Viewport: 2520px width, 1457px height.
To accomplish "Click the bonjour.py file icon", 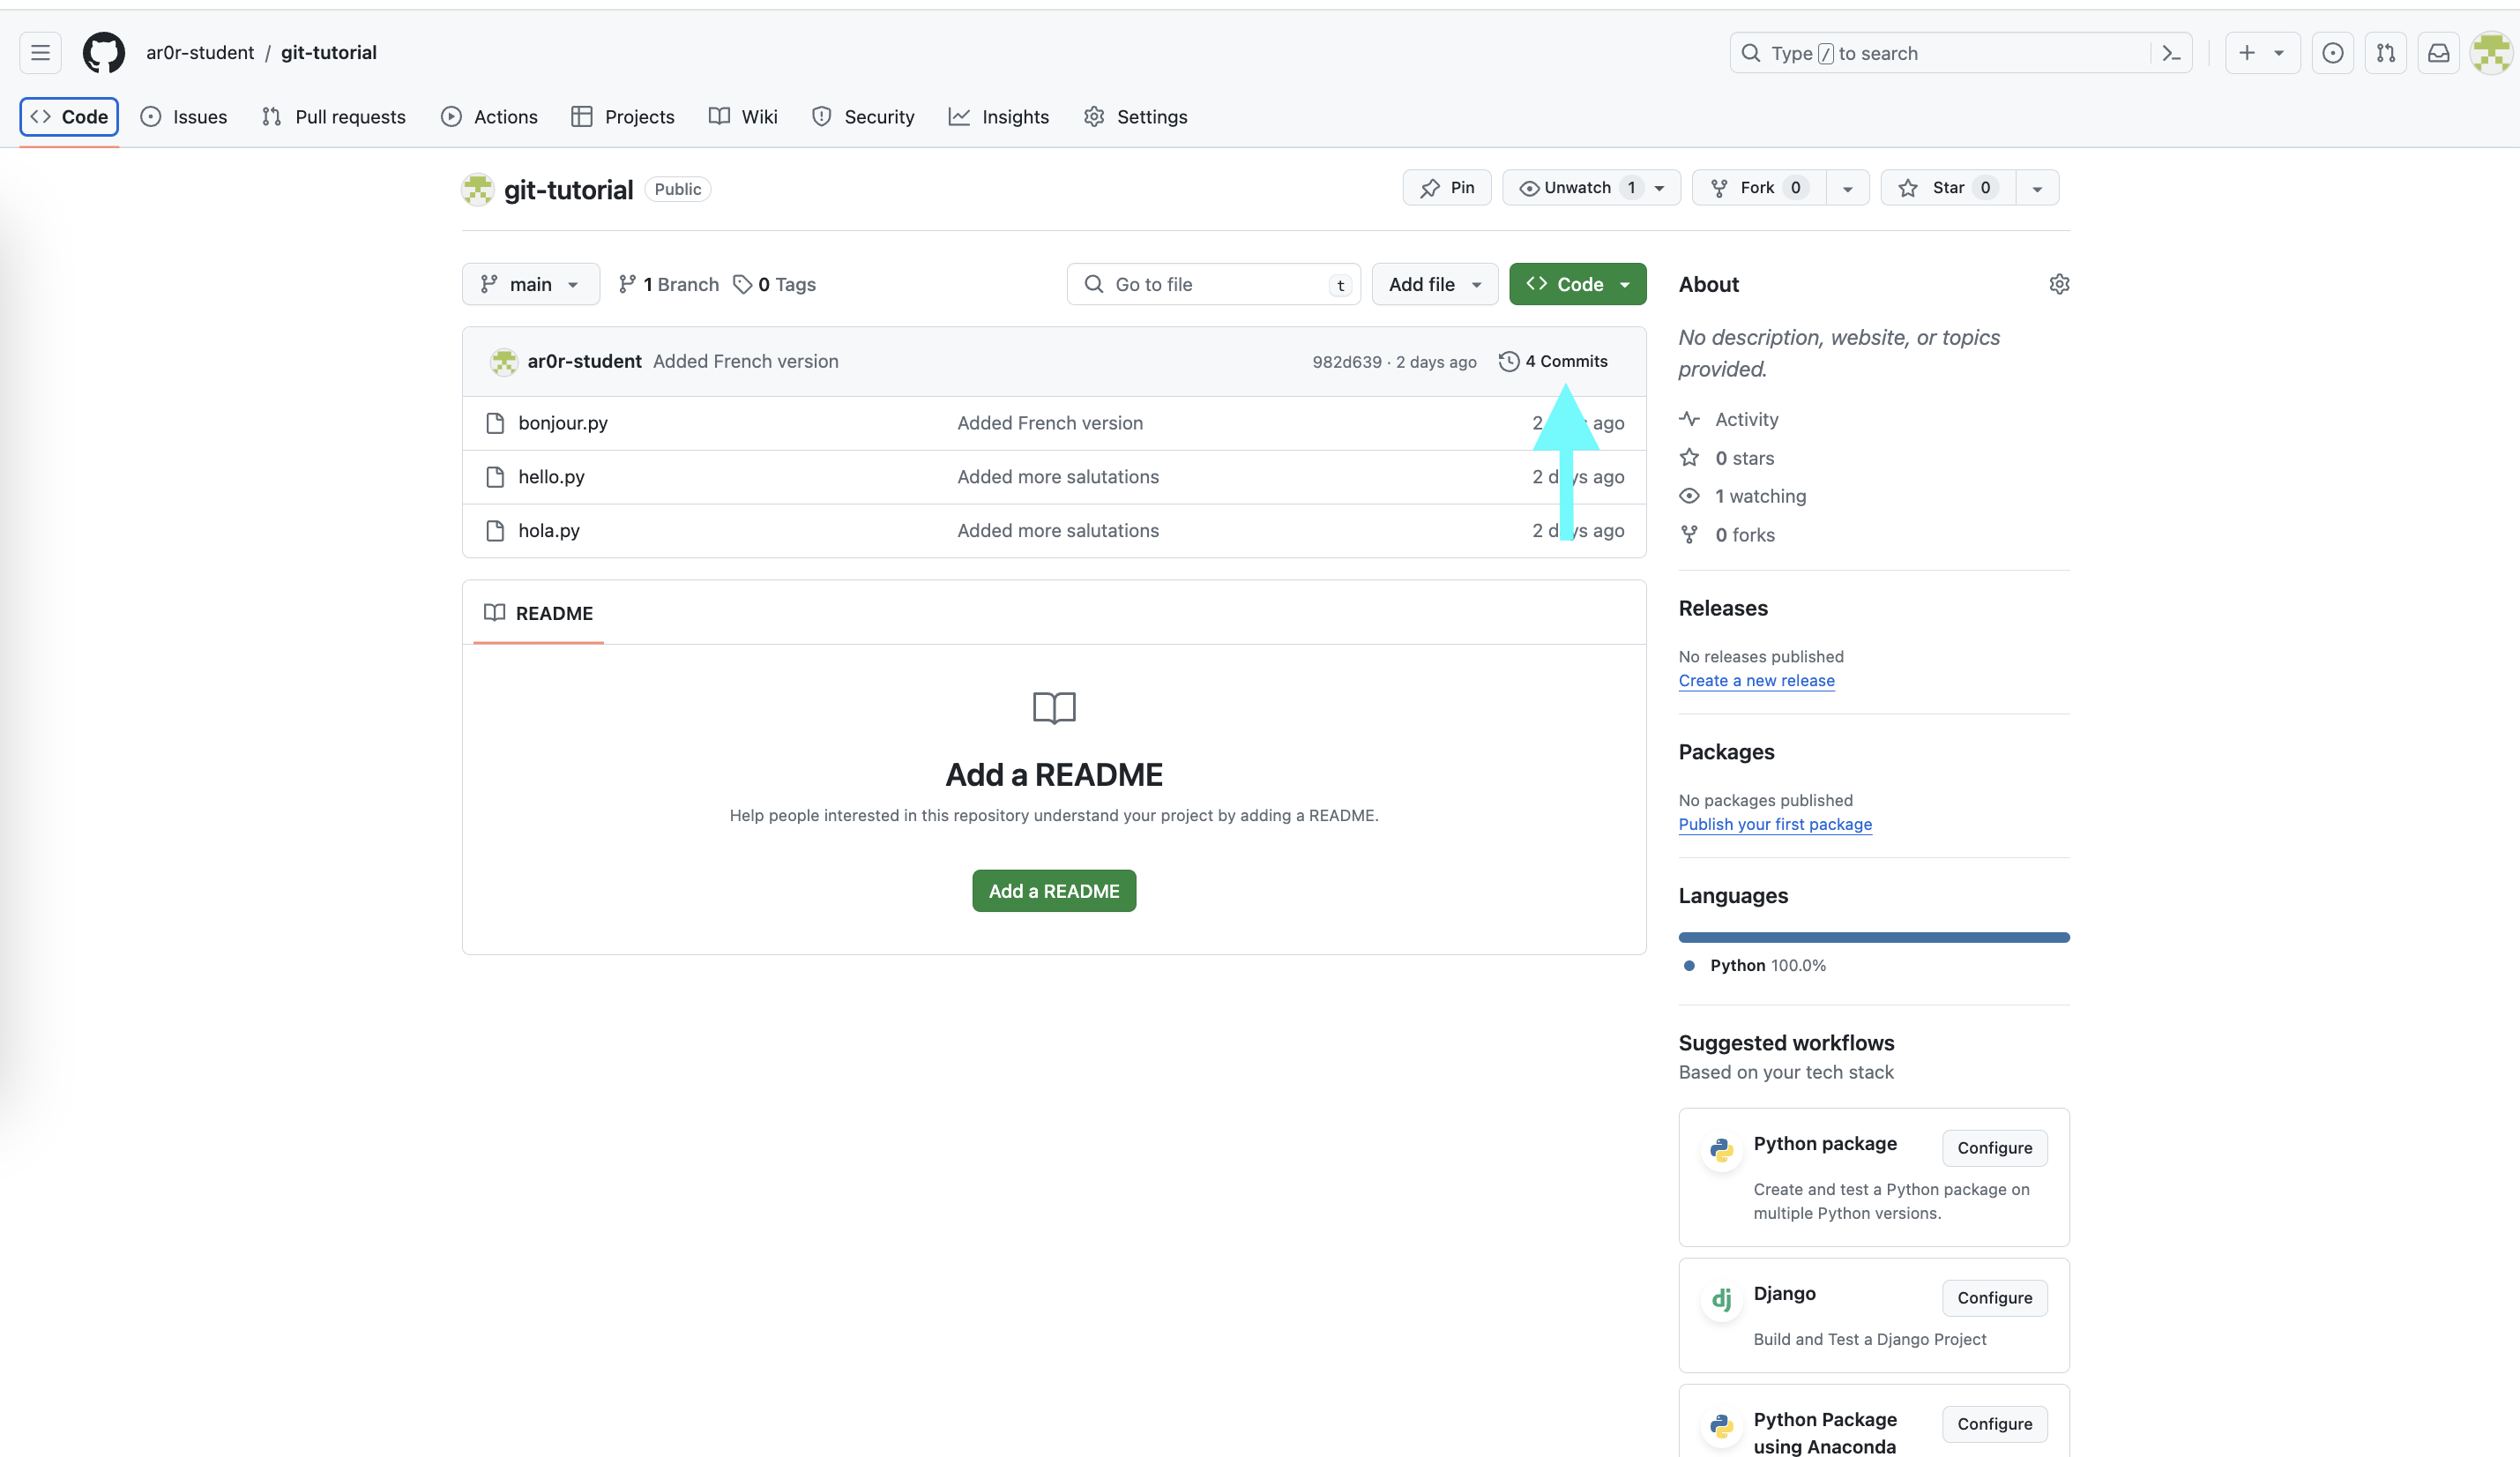I will (494, 423).
